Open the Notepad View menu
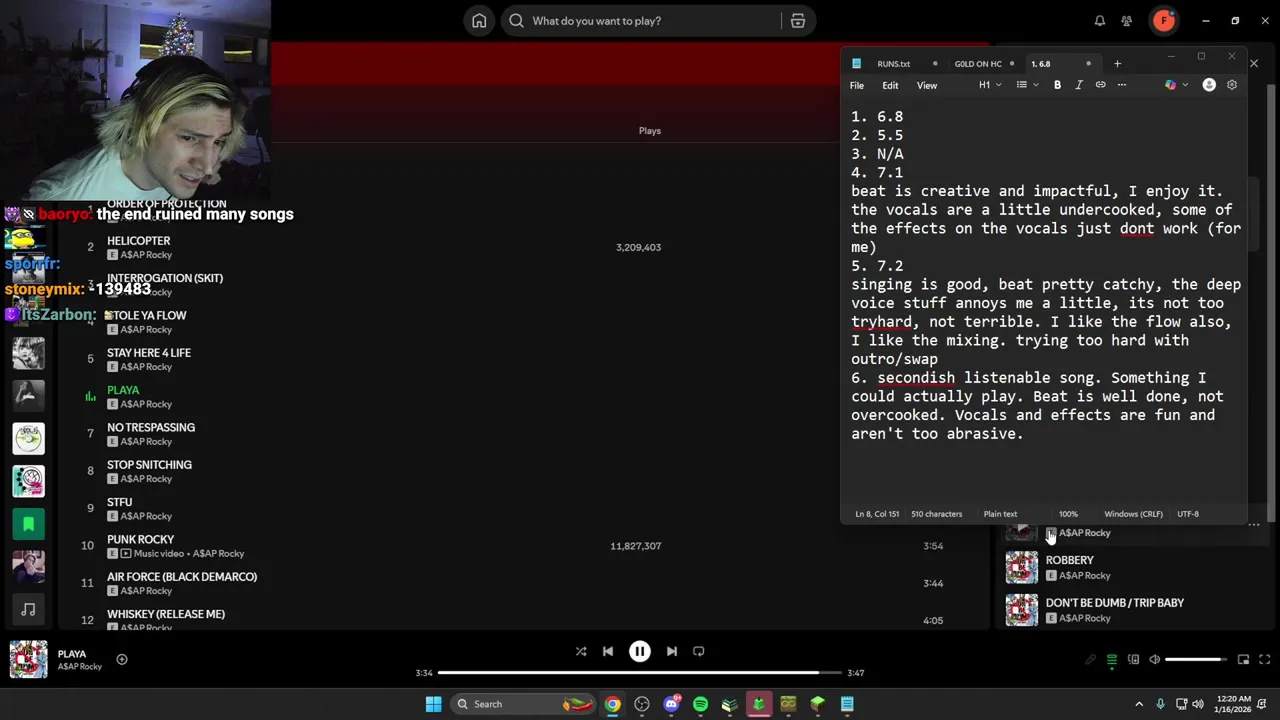The height and width of the screenshot is (720, 1280). [927, 85]
